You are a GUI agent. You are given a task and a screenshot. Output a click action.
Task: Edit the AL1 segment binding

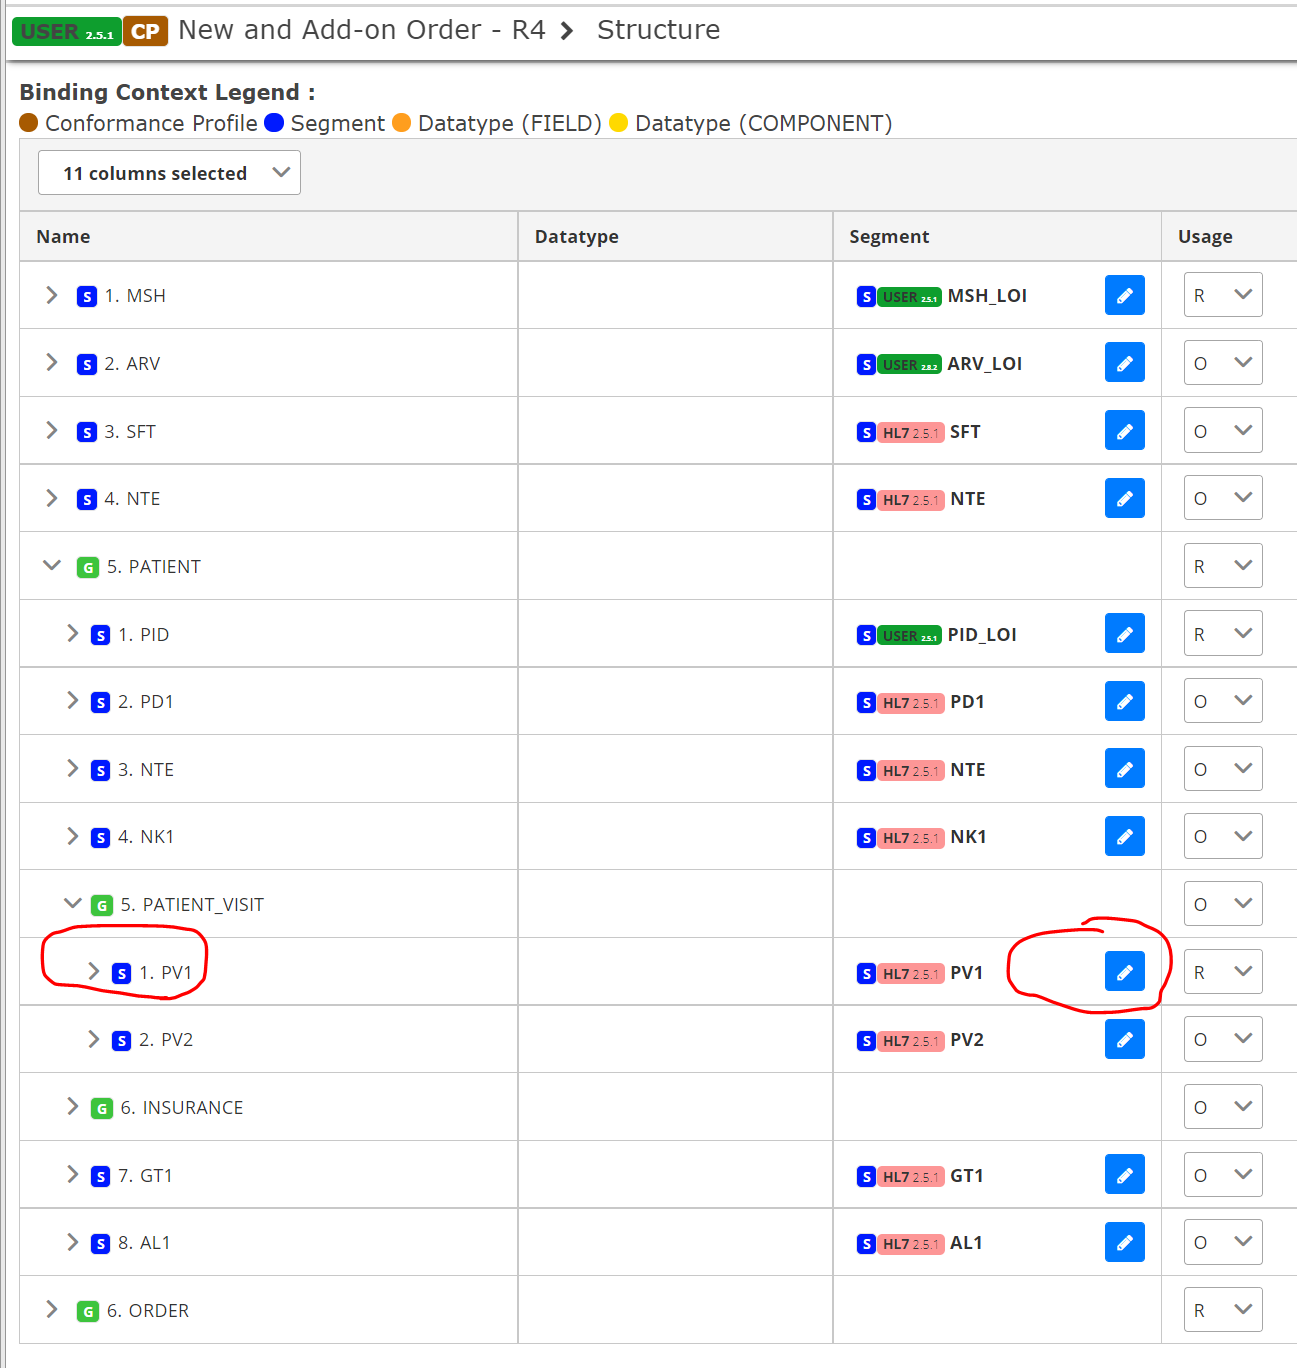(x=1124, y=1242)
